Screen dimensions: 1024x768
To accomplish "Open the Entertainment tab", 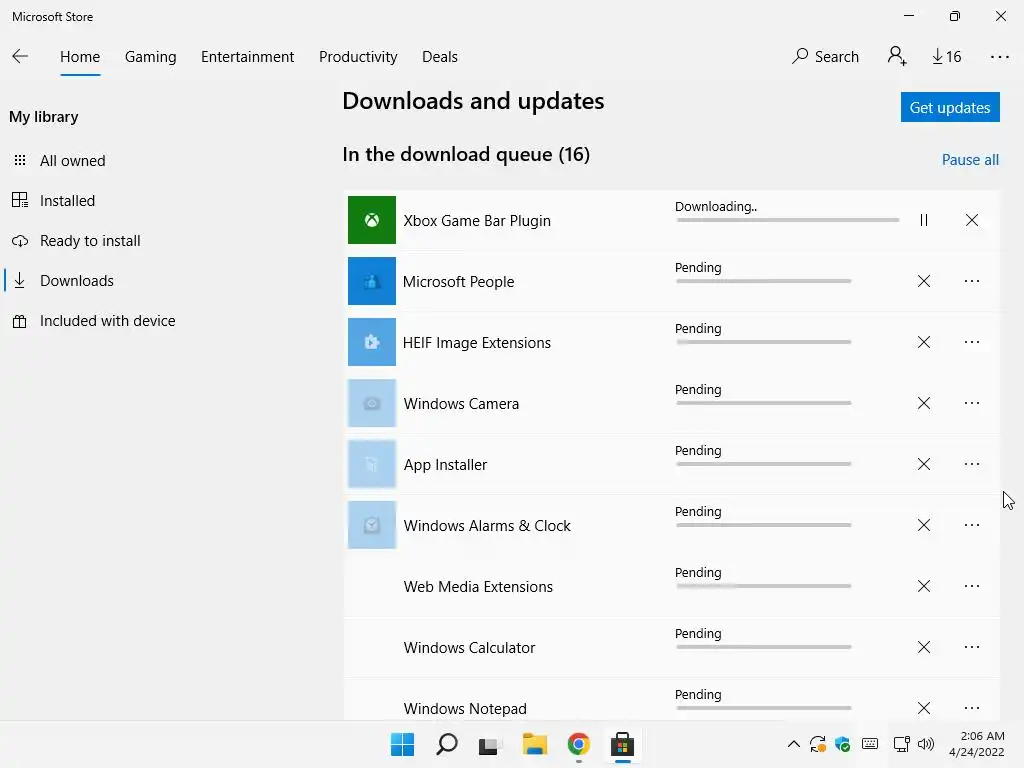I will 248,57.
